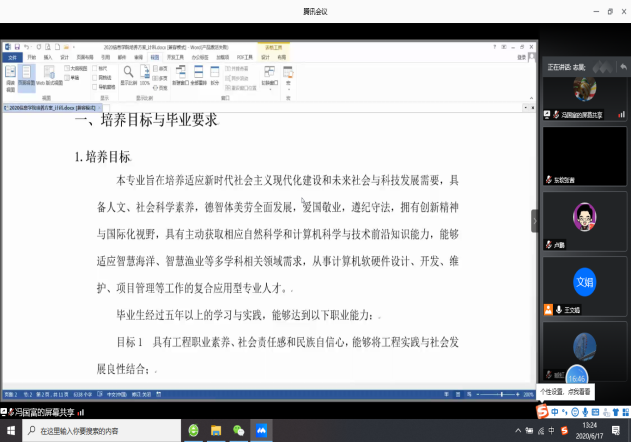Viewport: 631px width, 442px height.
Task: Toggle the Navigation Pane checkbox
Action: (97, 86)
